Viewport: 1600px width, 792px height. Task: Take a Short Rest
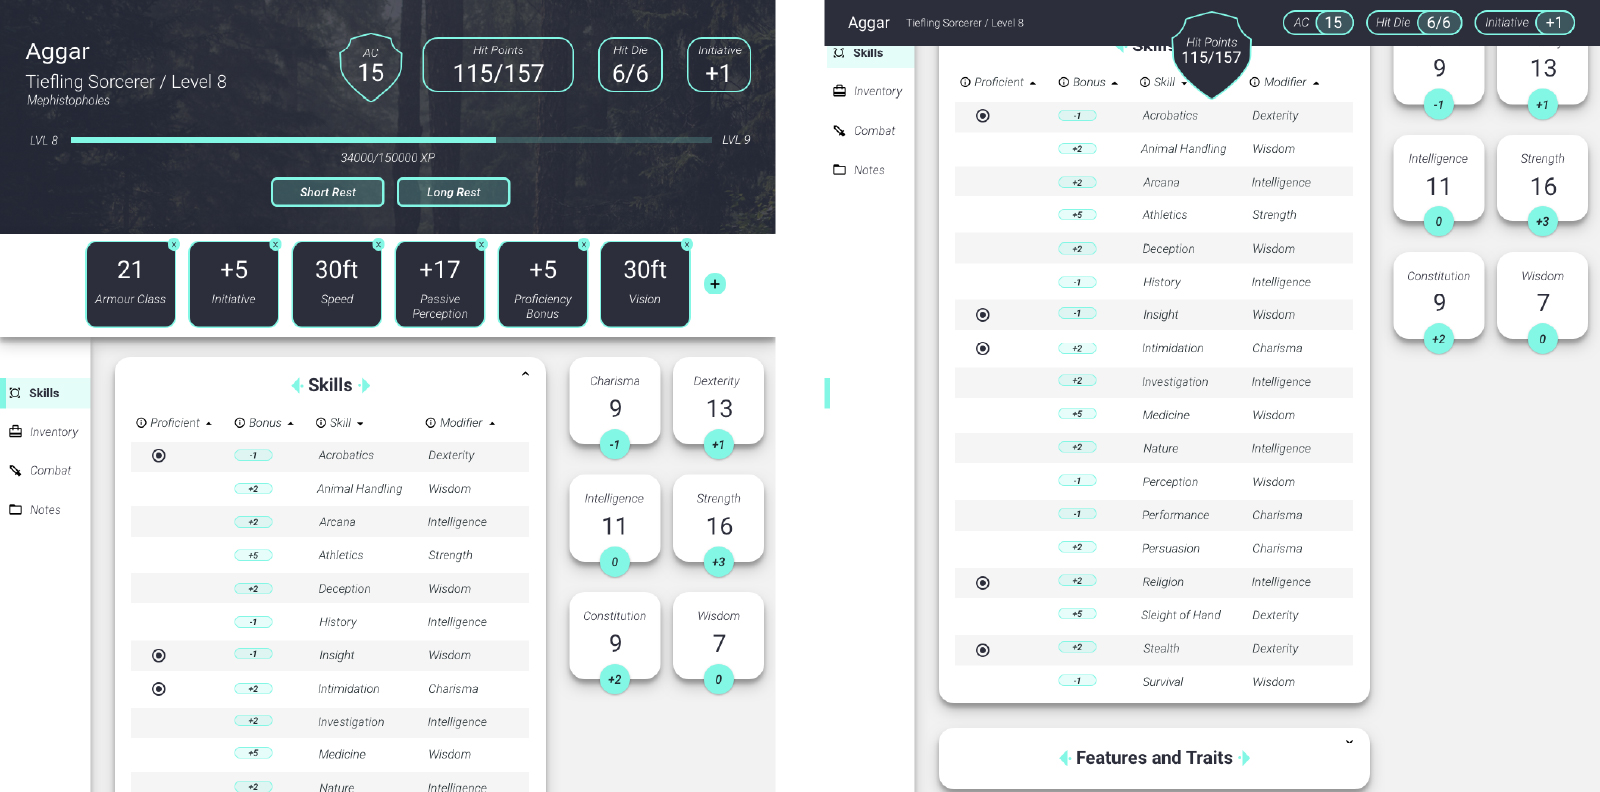(x=327, y=192)
